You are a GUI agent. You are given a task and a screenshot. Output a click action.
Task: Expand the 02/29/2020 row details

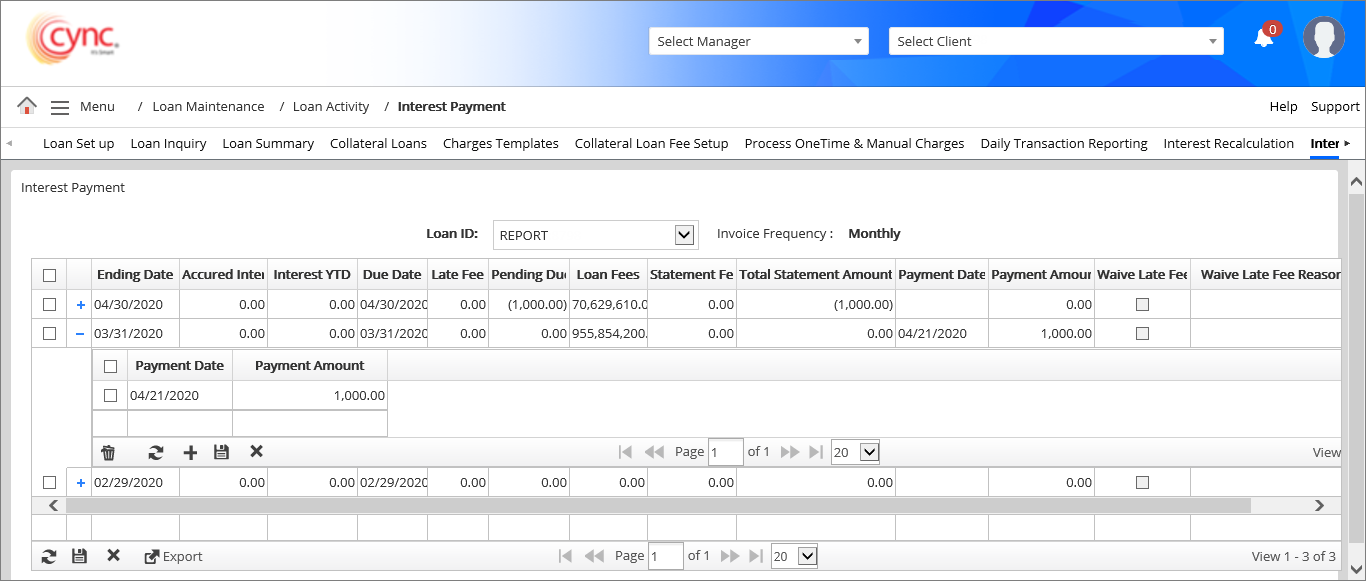[81, 483]
